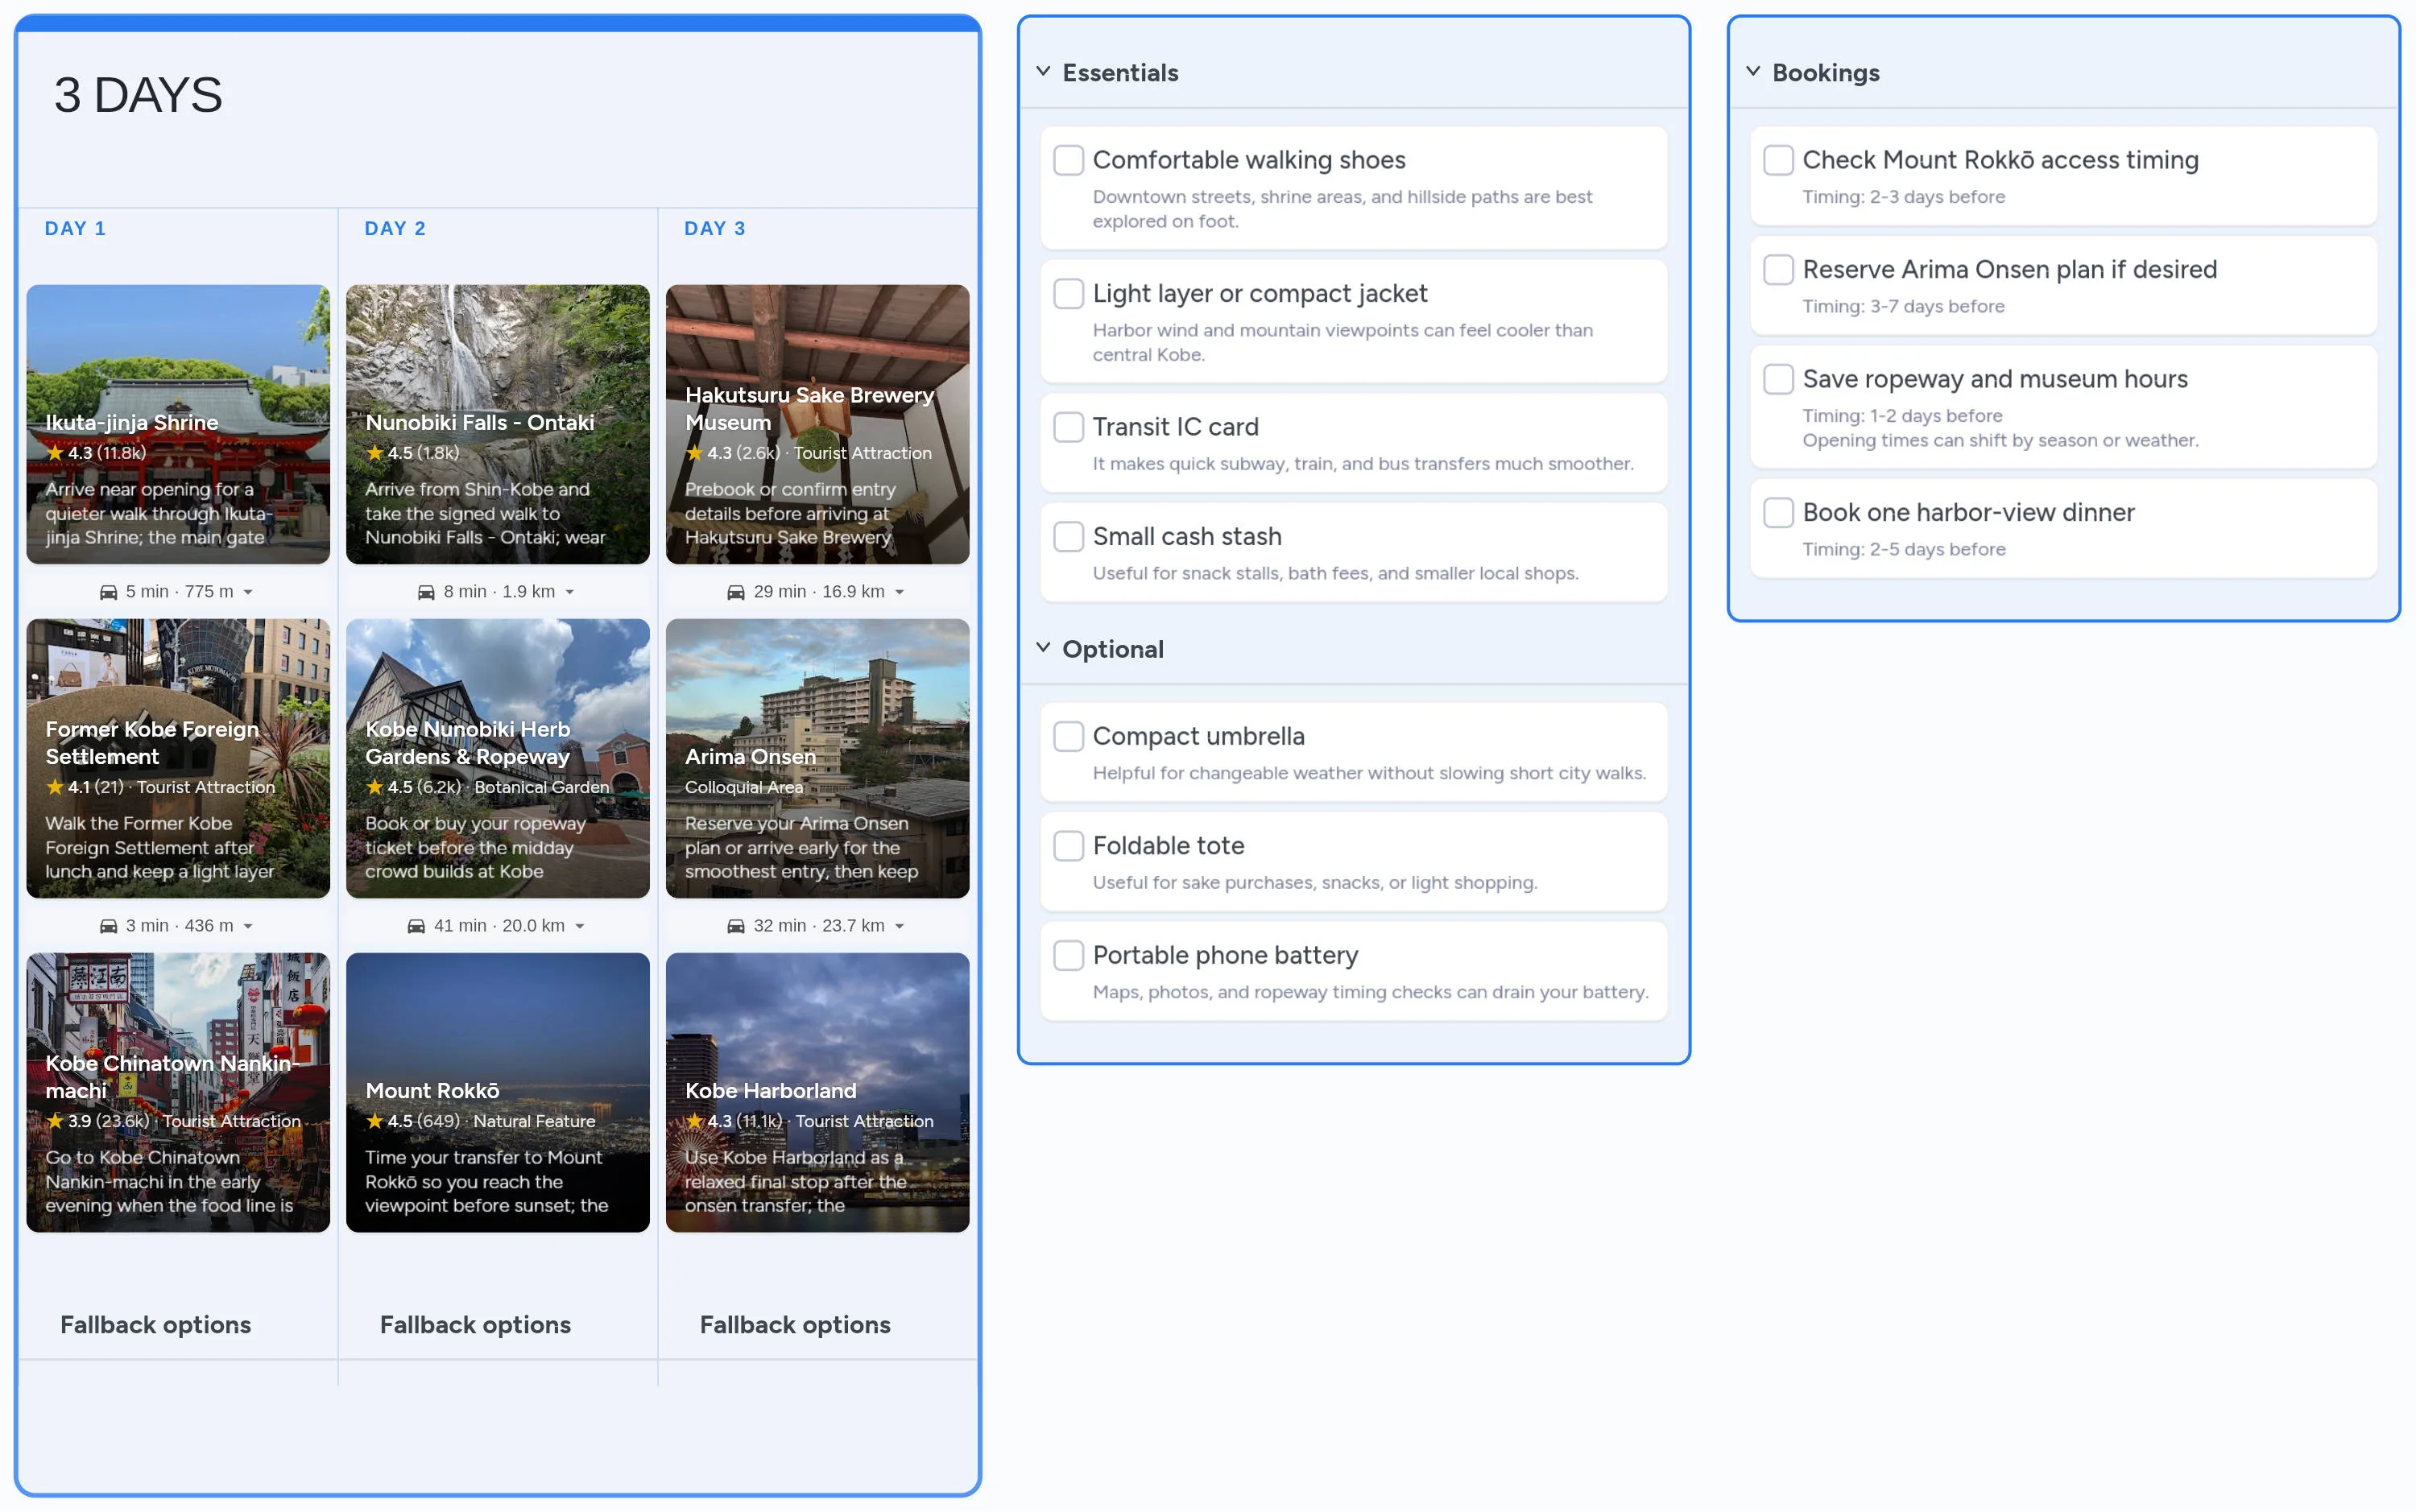The height and width of the screenshot is (1512, 2416).
Task: Check Comfortable walking shoes item
Action: [1068, 160]
